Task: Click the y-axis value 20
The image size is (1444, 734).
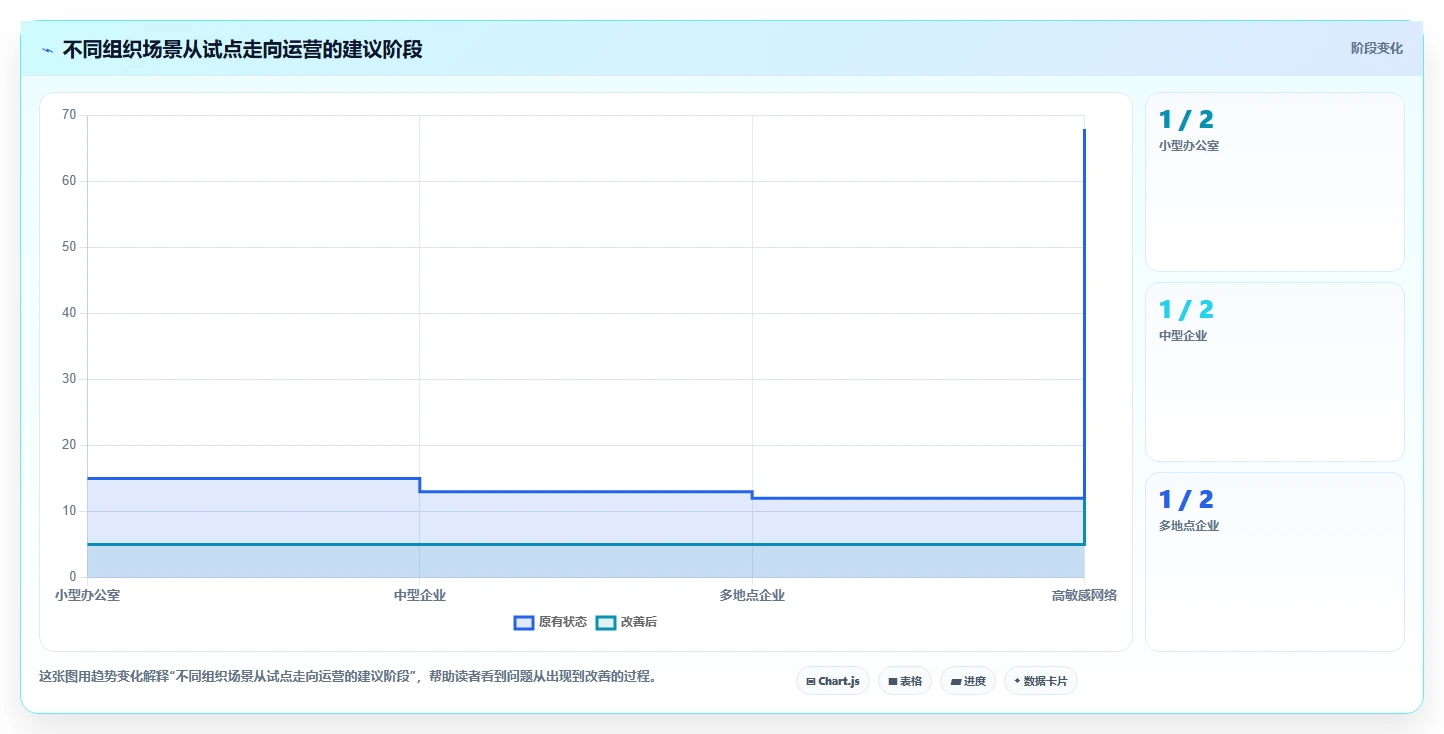Action: [69, 445]
